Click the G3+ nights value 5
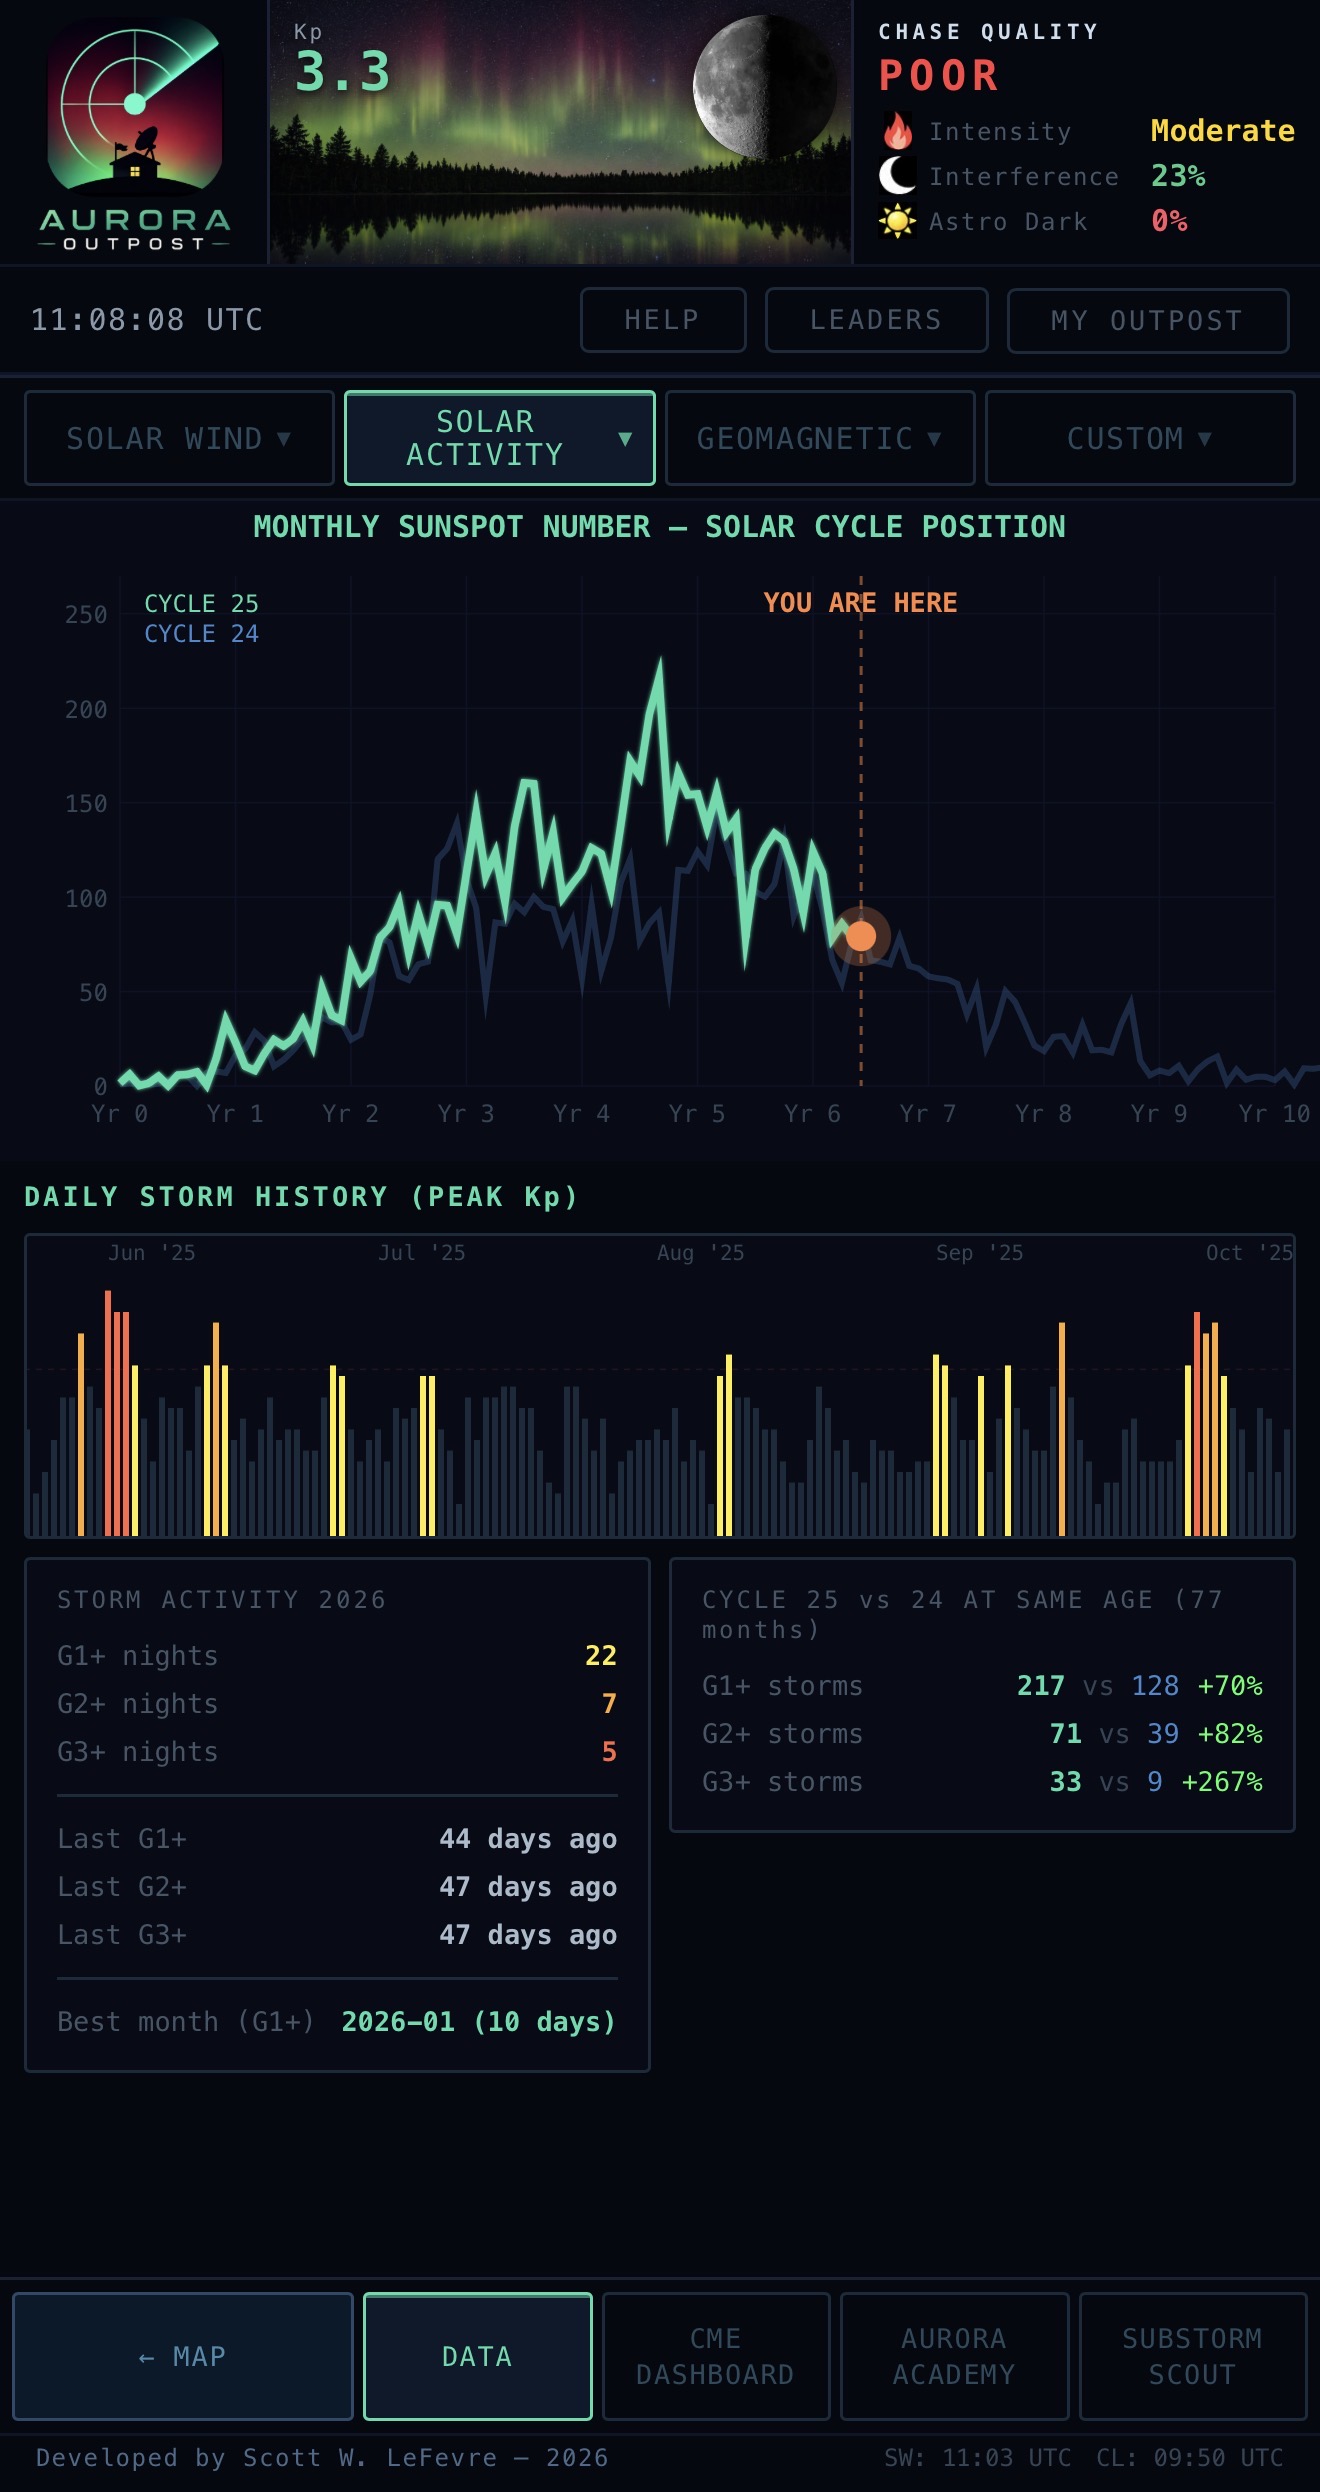This screenshot has width=1320, height=2492. 609,1752
